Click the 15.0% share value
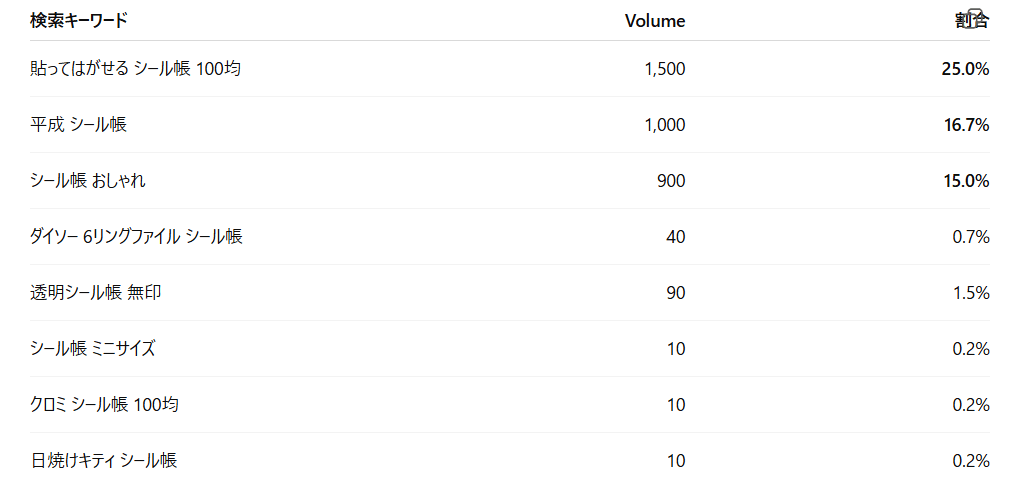This screenshot has height=504, width=1022. [x=965, y=181]
